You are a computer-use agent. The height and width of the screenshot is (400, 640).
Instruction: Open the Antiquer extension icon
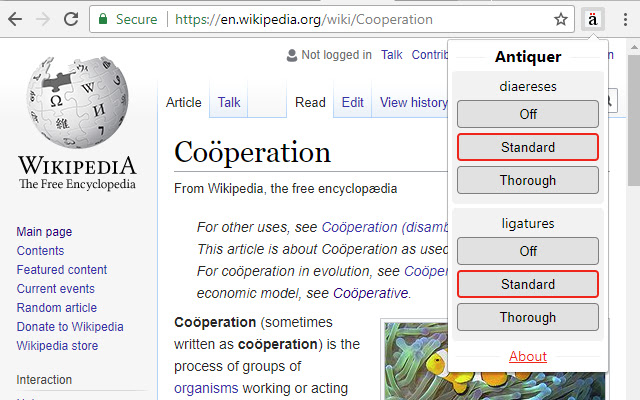pos(593,19)
